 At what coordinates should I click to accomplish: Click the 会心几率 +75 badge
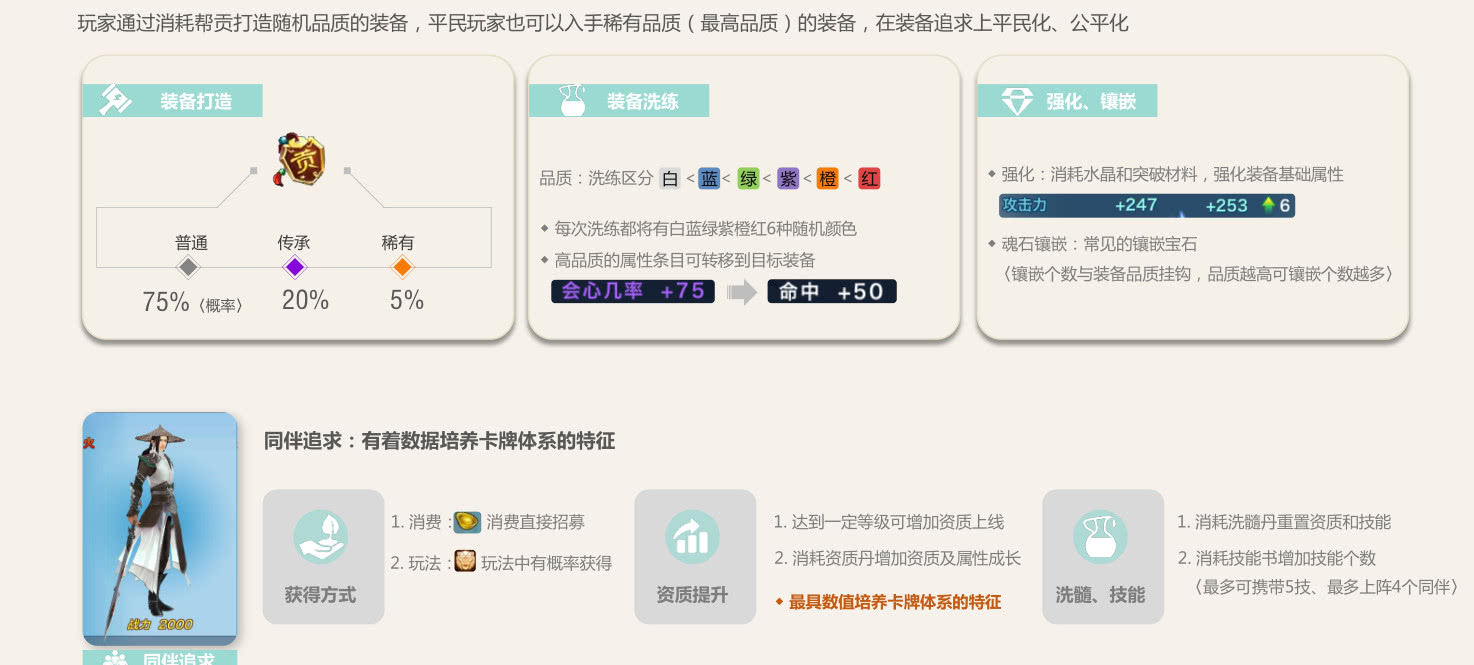point(632,292)
